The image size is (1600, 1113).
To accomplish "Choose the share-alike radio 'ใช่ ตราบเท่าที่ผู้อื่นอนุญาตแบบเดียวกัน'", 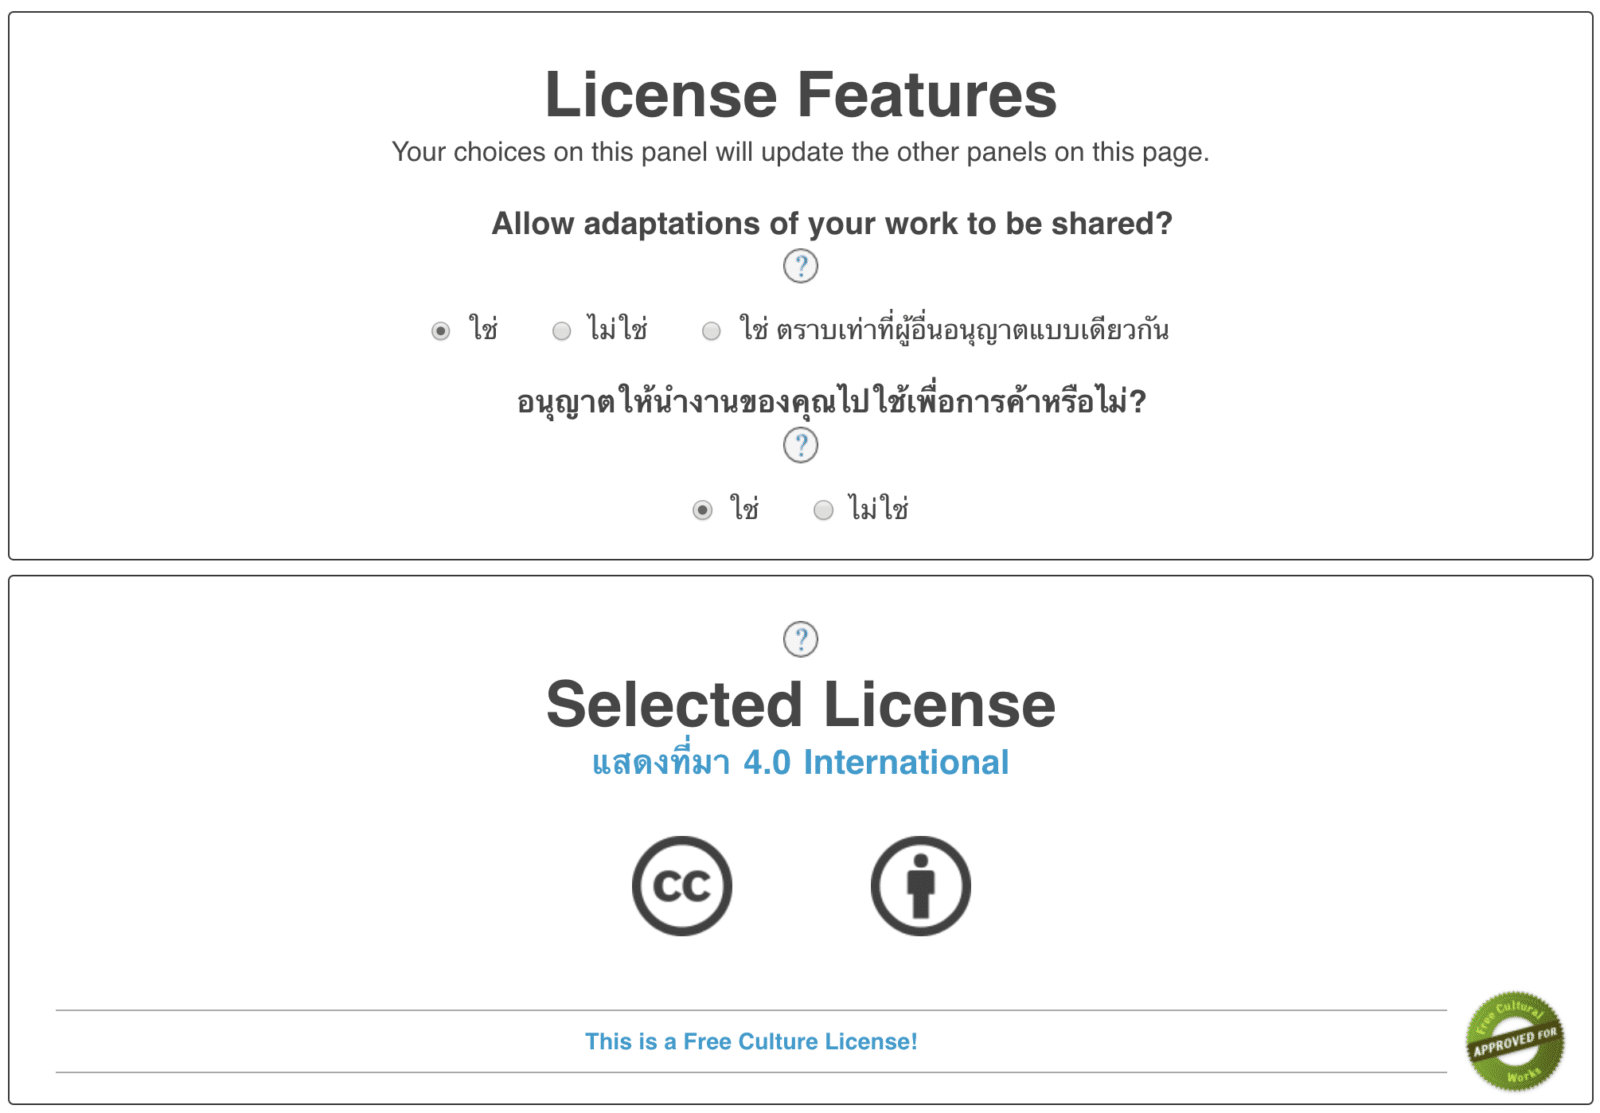I will point(711,331).
